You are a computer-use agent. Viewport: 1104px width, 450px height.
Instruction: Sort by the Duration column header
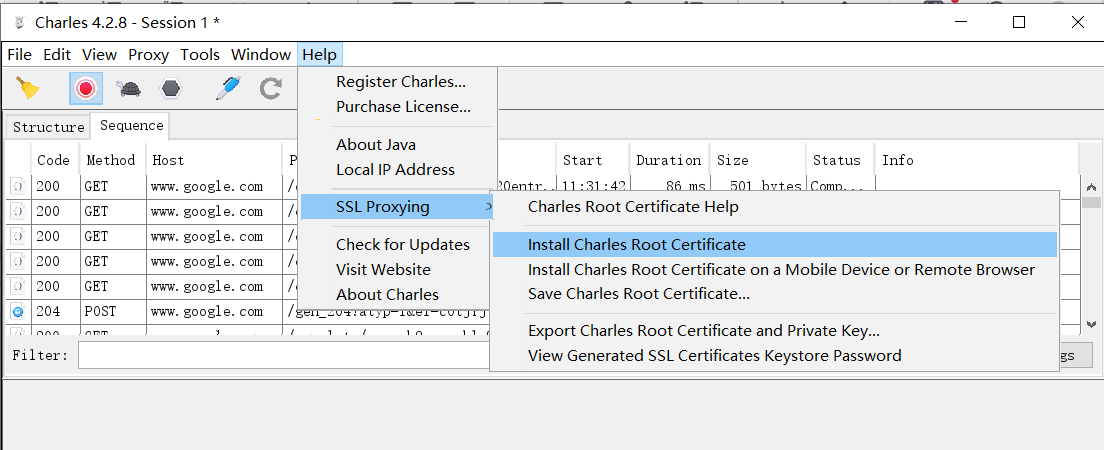[669, 161]
